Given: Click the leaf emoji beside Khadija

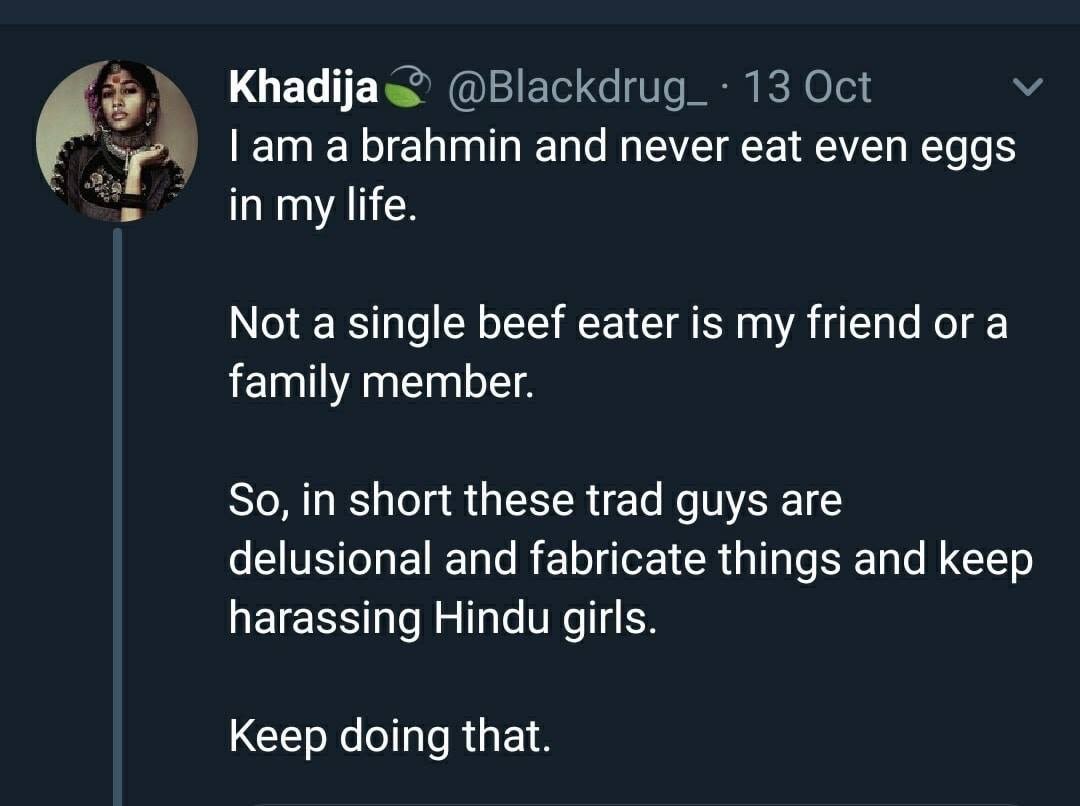Looking at the screenshot, I should pos(406,89).
